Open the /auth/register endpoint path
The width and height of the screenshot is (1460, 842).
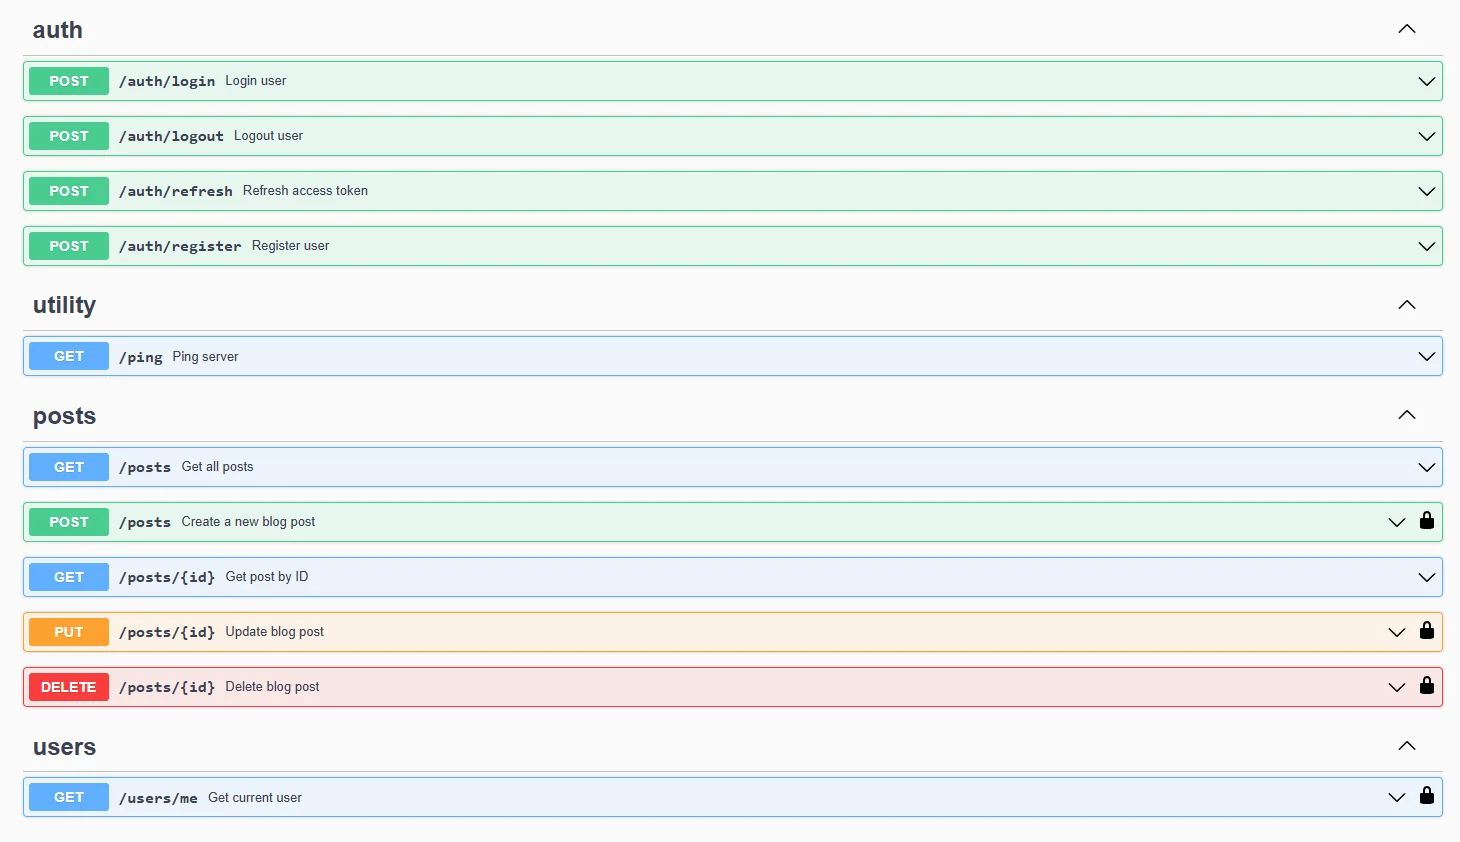180,246
